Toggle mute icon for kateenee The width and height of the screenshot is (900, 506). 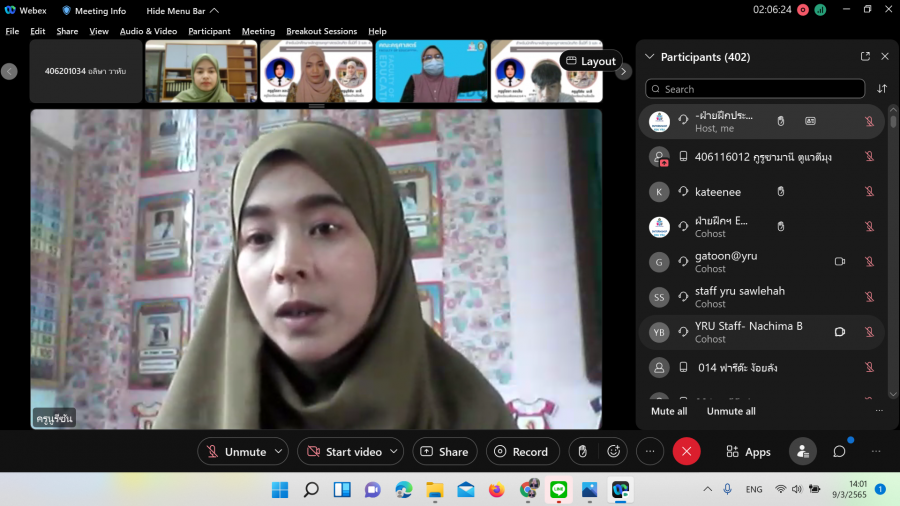[x=869, y=191]
